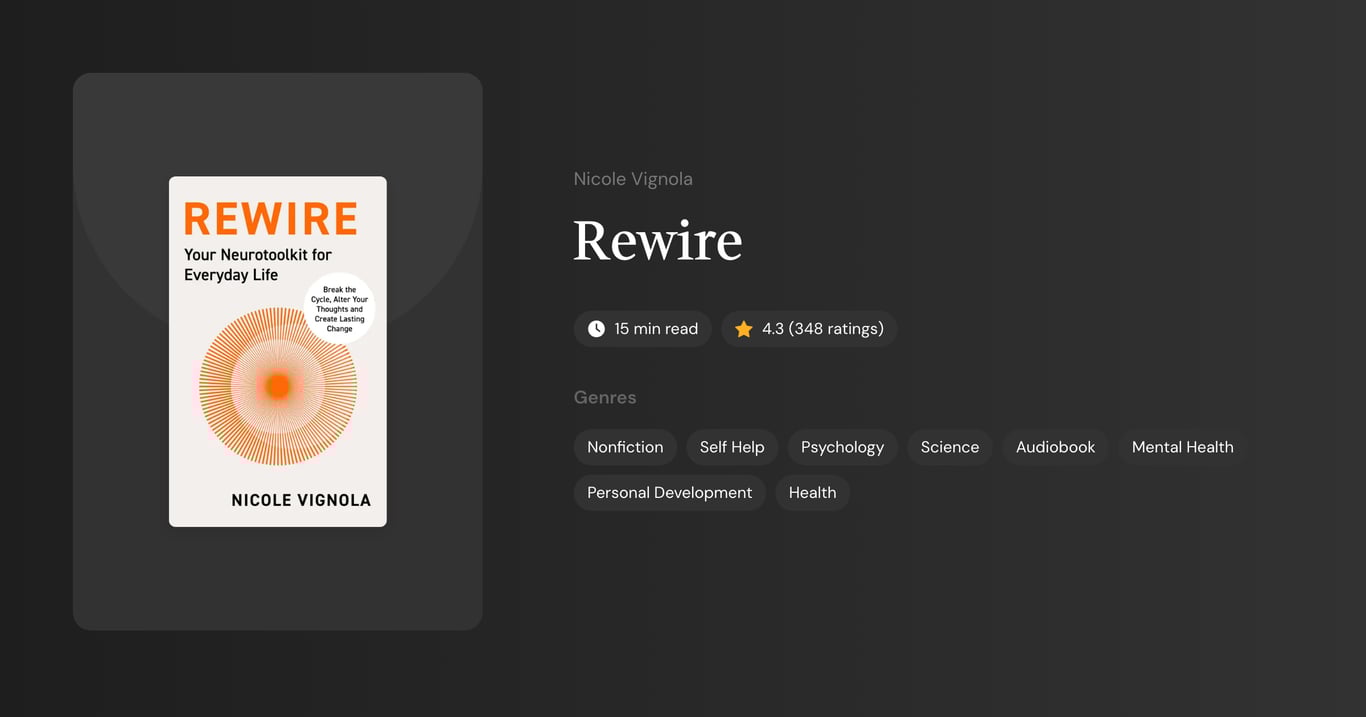Click the clock icon beside reading time
This screenshot has height=717, width=1366.
(x=596, y=328)
